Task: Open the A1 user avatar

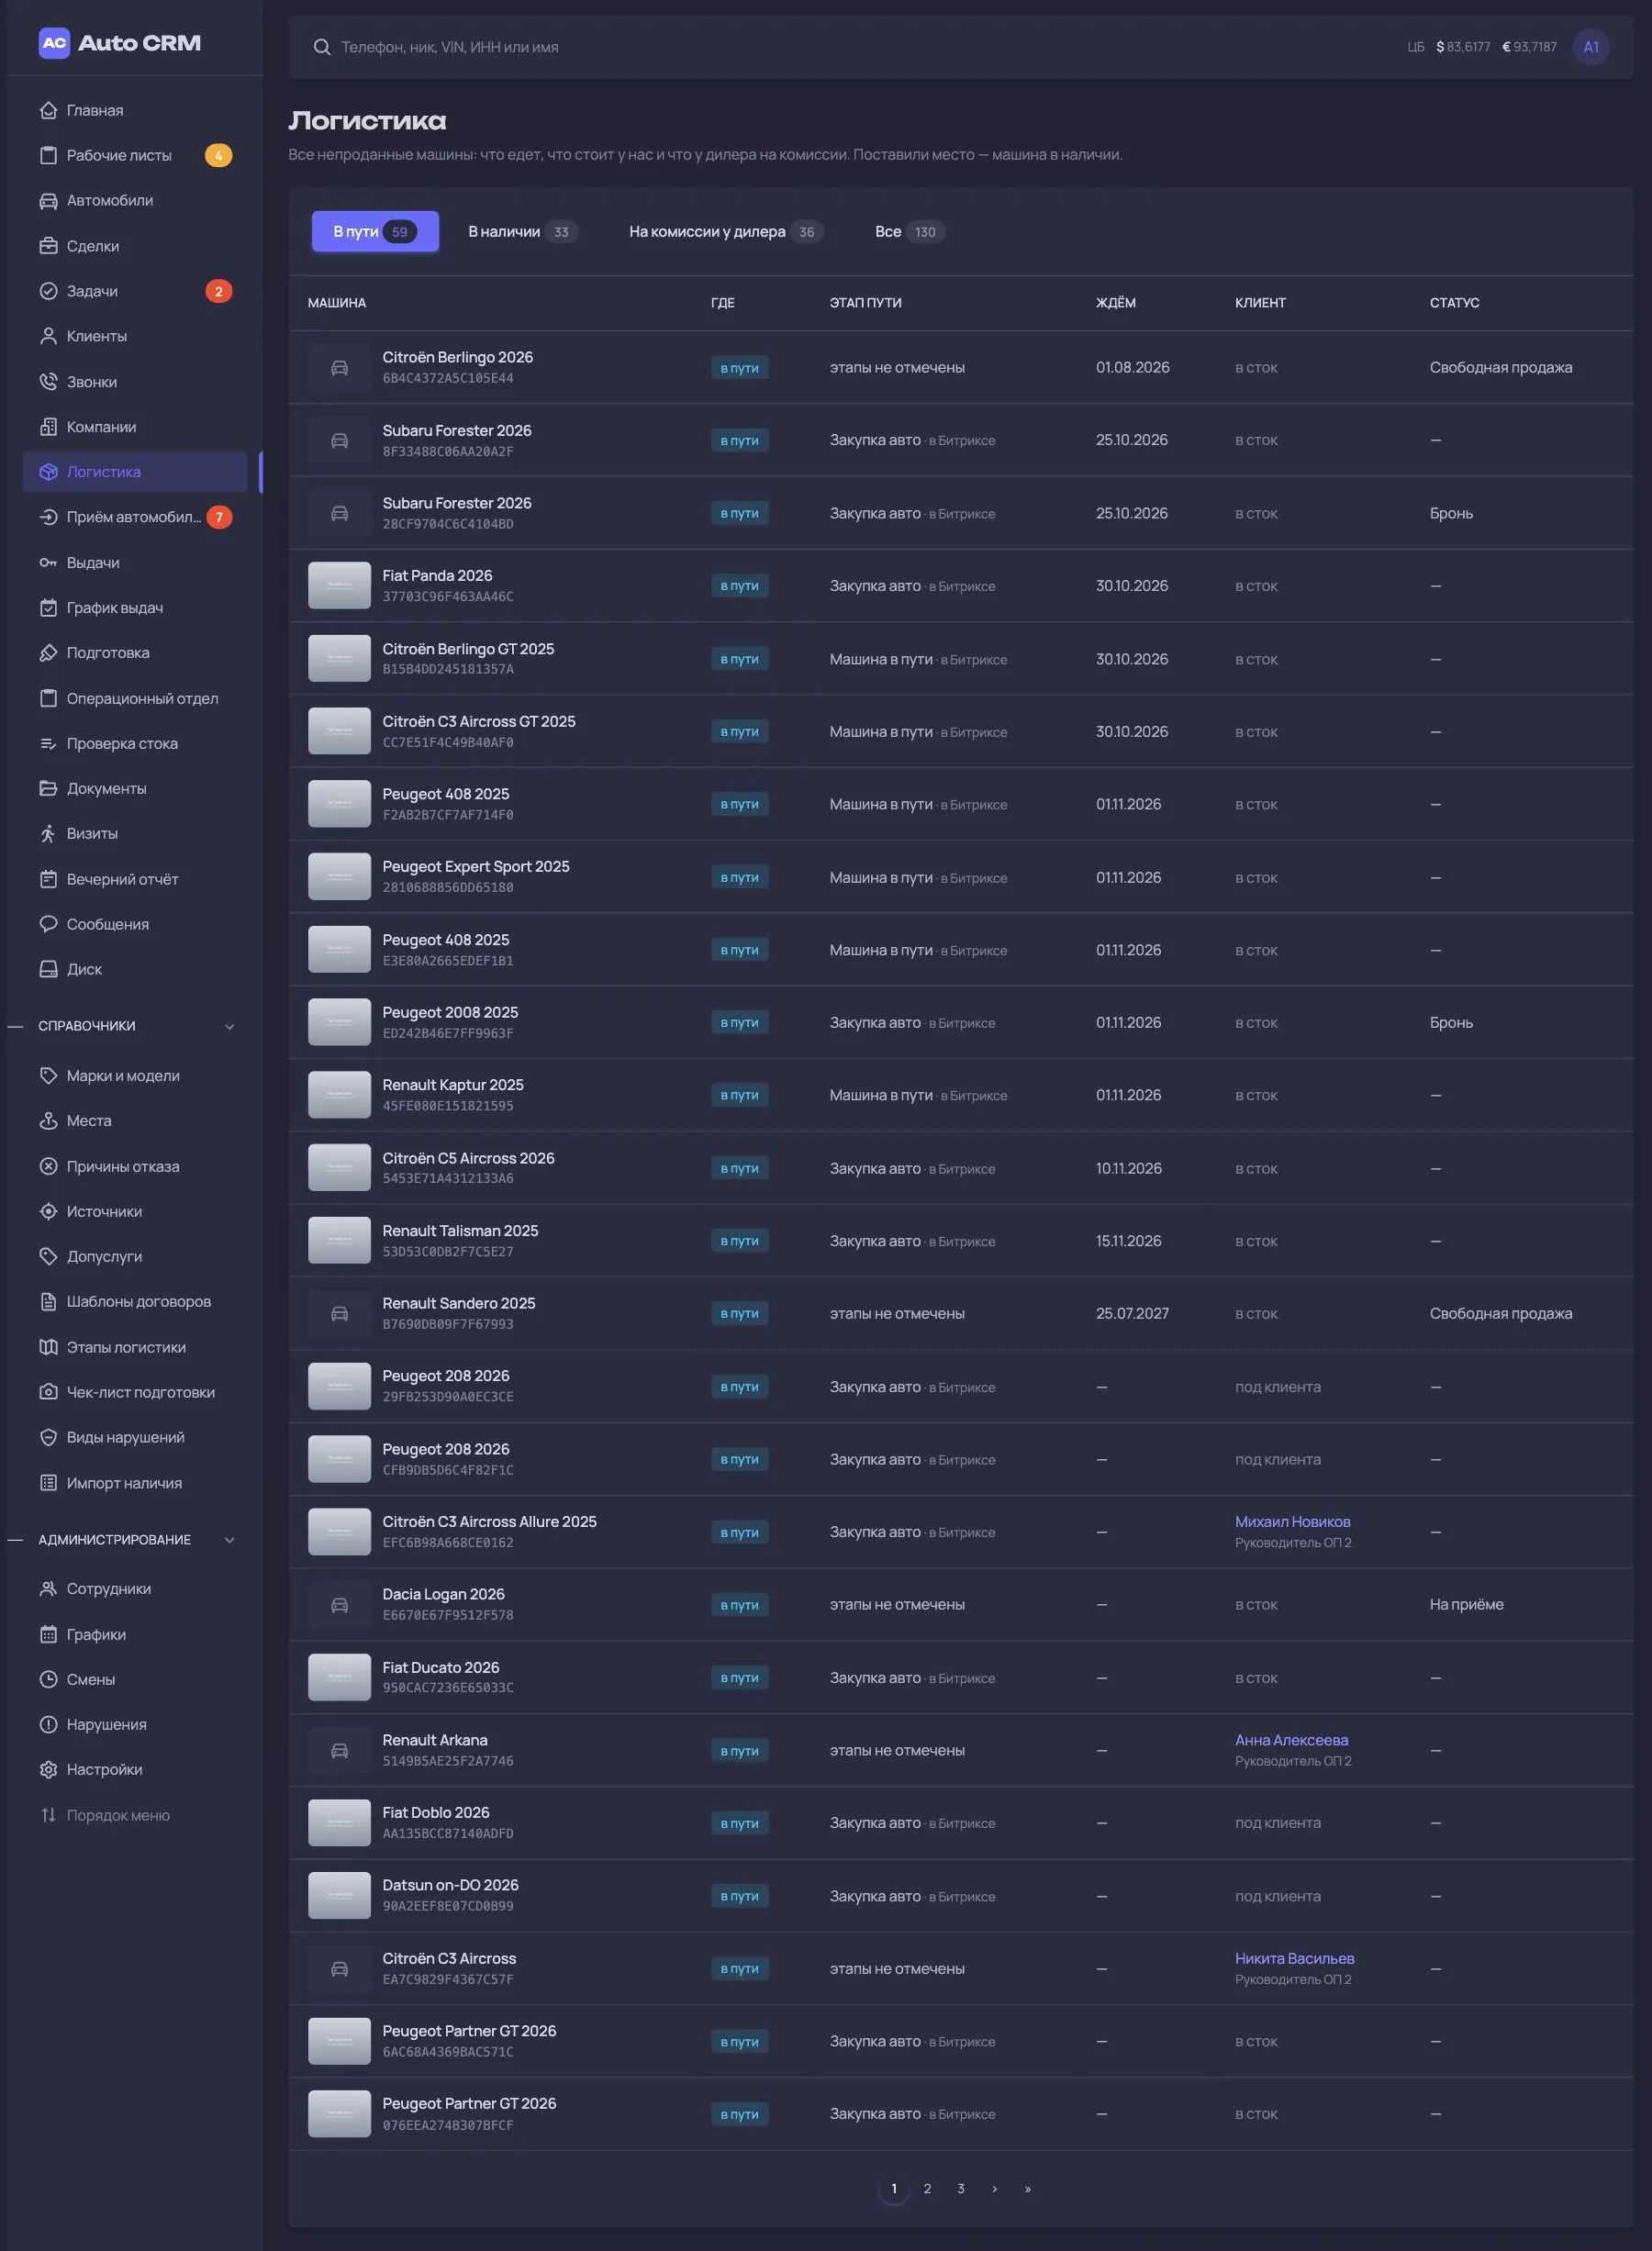Action: click(x=1590, y=47)
